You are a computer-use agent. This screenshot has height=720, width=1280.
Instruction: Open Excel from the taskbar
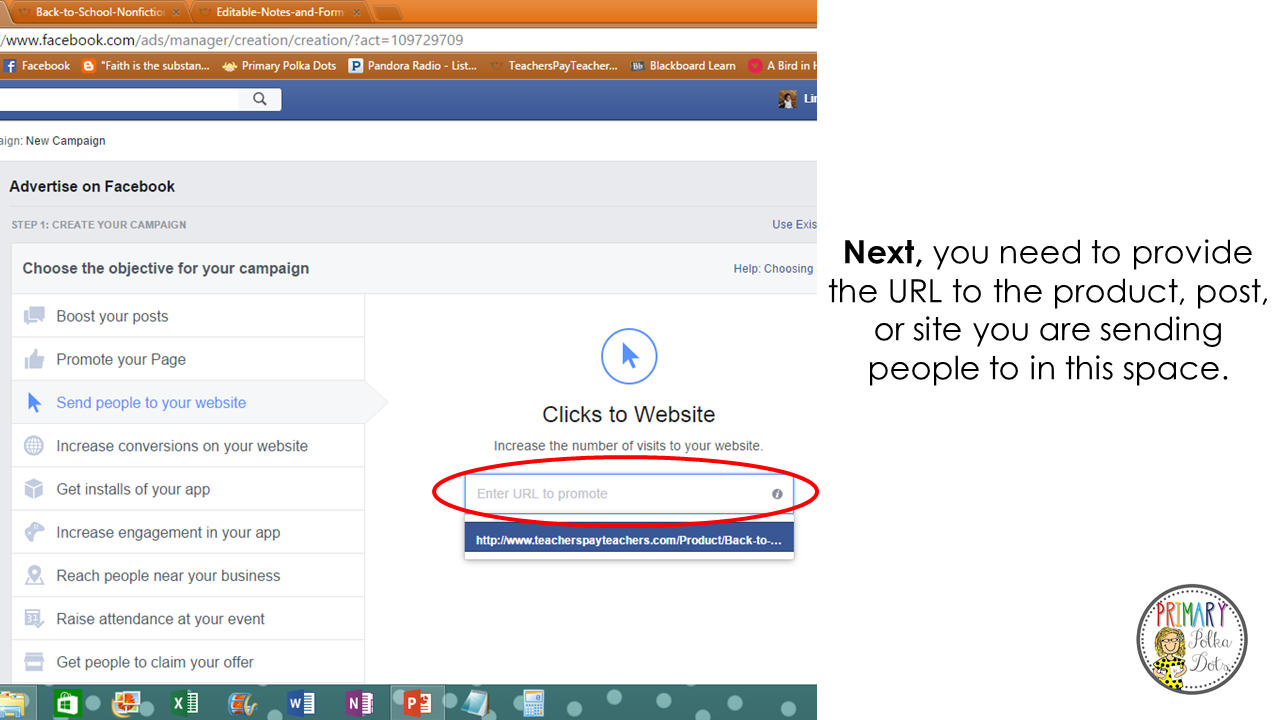pos(185,703)
